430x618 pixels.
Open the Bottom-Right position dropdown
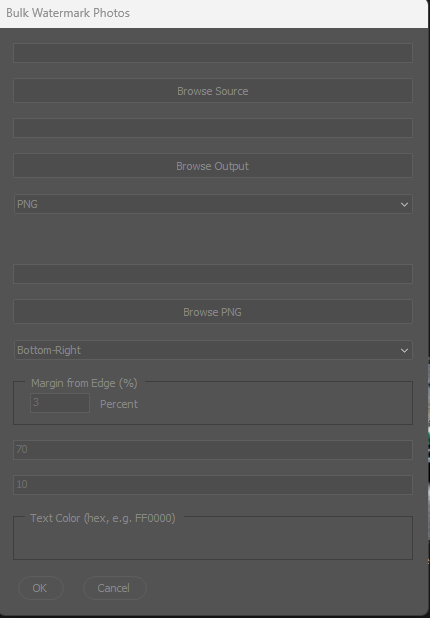point(213,350)
